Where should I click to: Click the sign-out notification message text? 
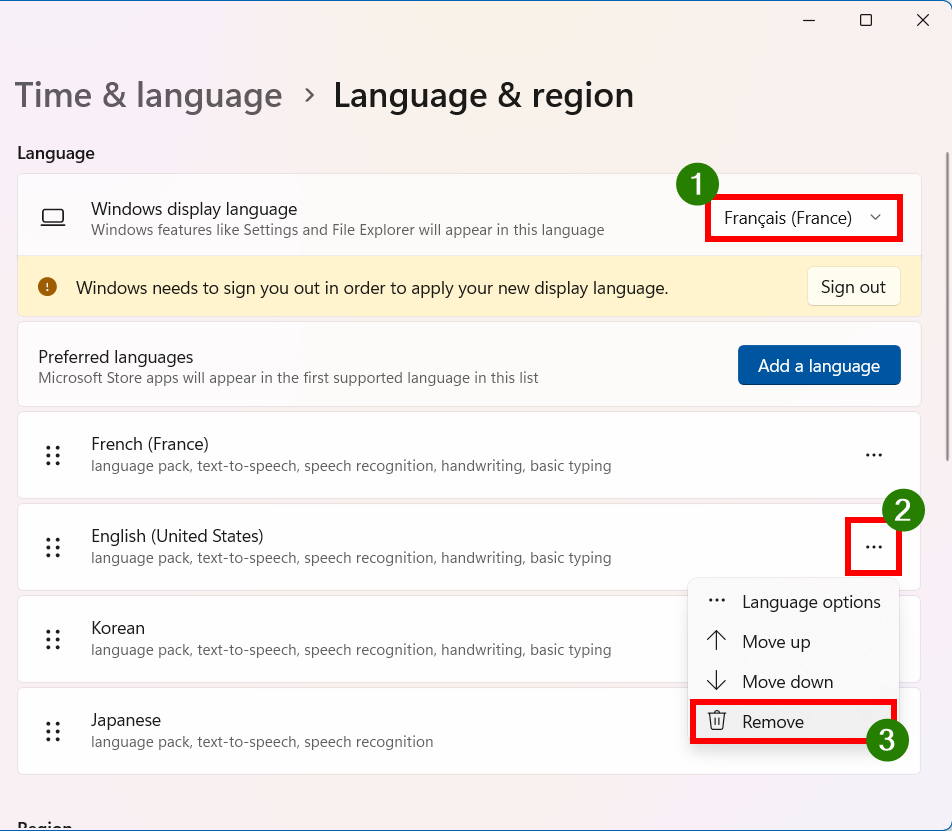pyautogui.click(x=372, y=288)
